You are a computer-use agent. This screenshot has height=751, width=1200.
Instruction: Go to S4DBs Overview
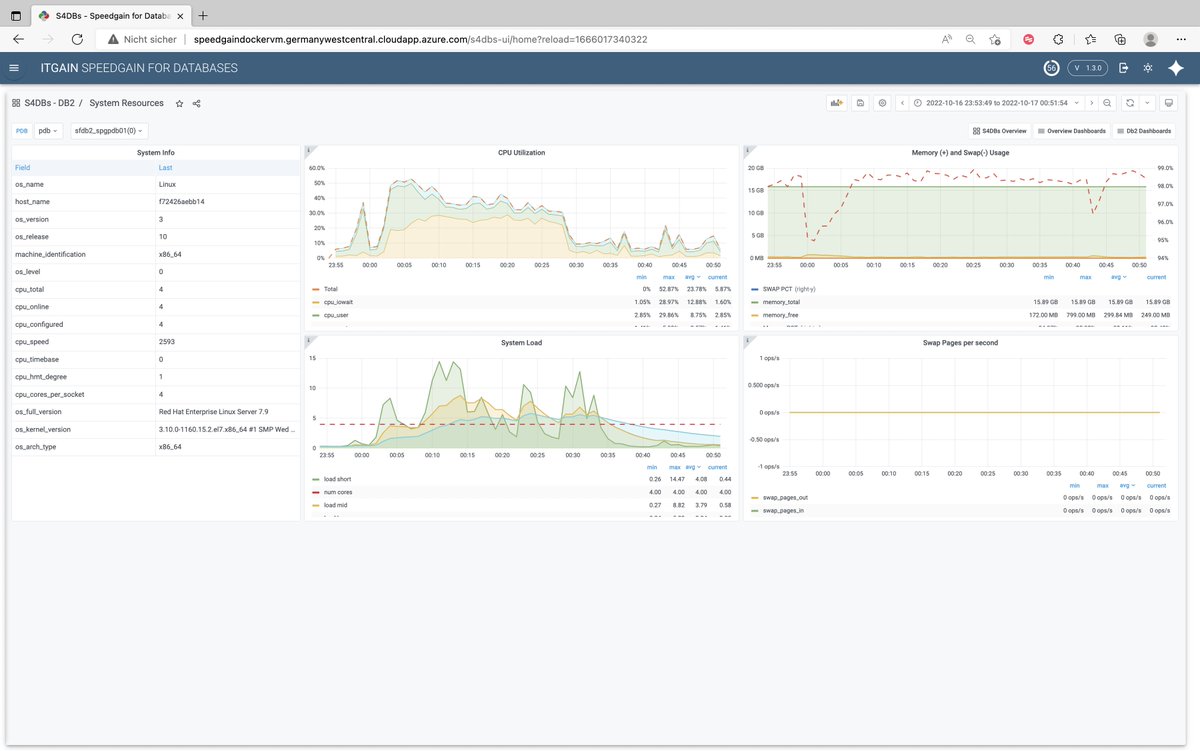pos(1002,130)
